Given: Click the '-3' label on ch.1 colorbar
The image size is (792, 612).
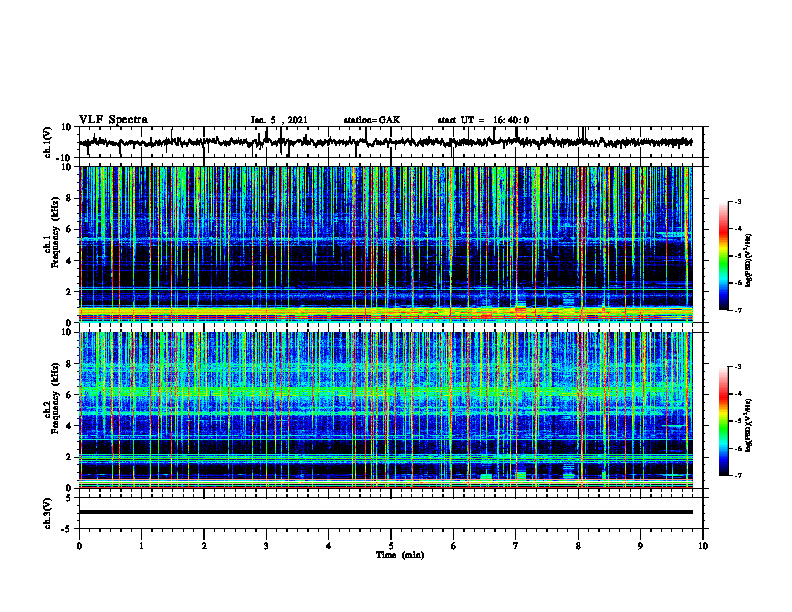Looking at the screenshot, I should 737,202.
